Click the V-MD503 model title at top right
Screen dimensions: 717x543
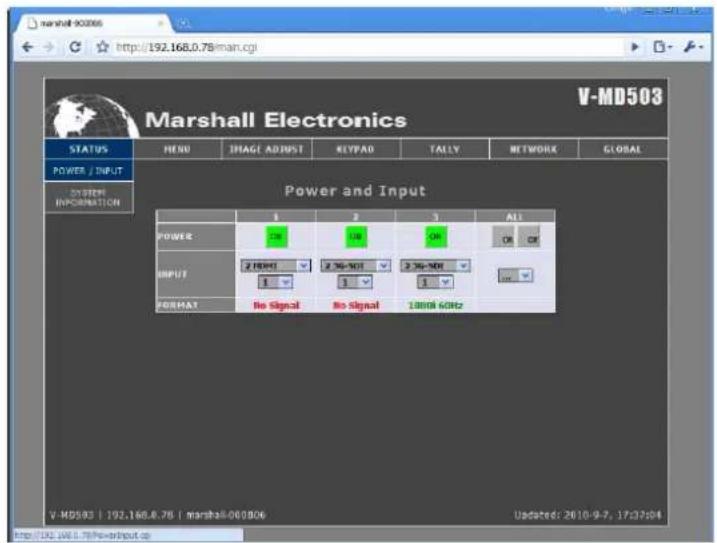coord(620,97)
